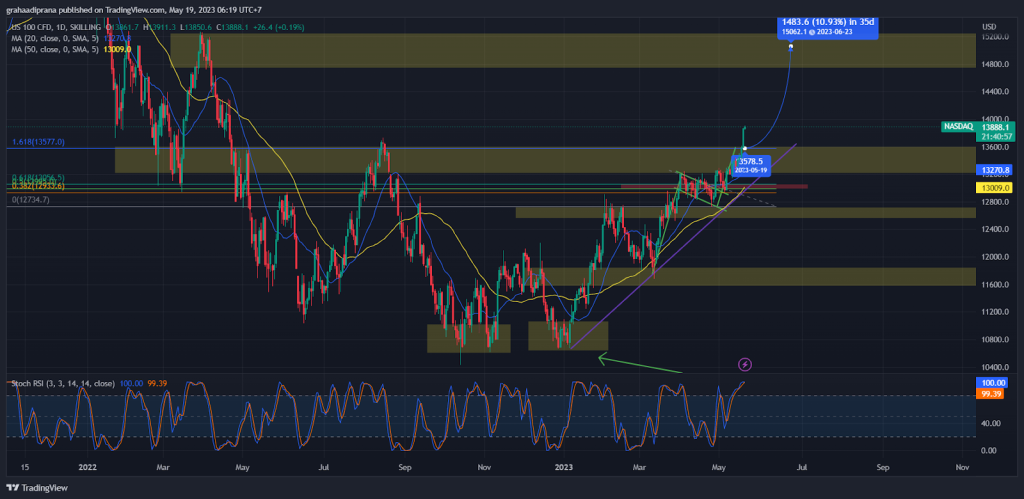Select the "MA (50, close, 0, SMA, 5)" legend
Image resolution: width=1024 pixels, height=499 pixels.
click(56, 49)
